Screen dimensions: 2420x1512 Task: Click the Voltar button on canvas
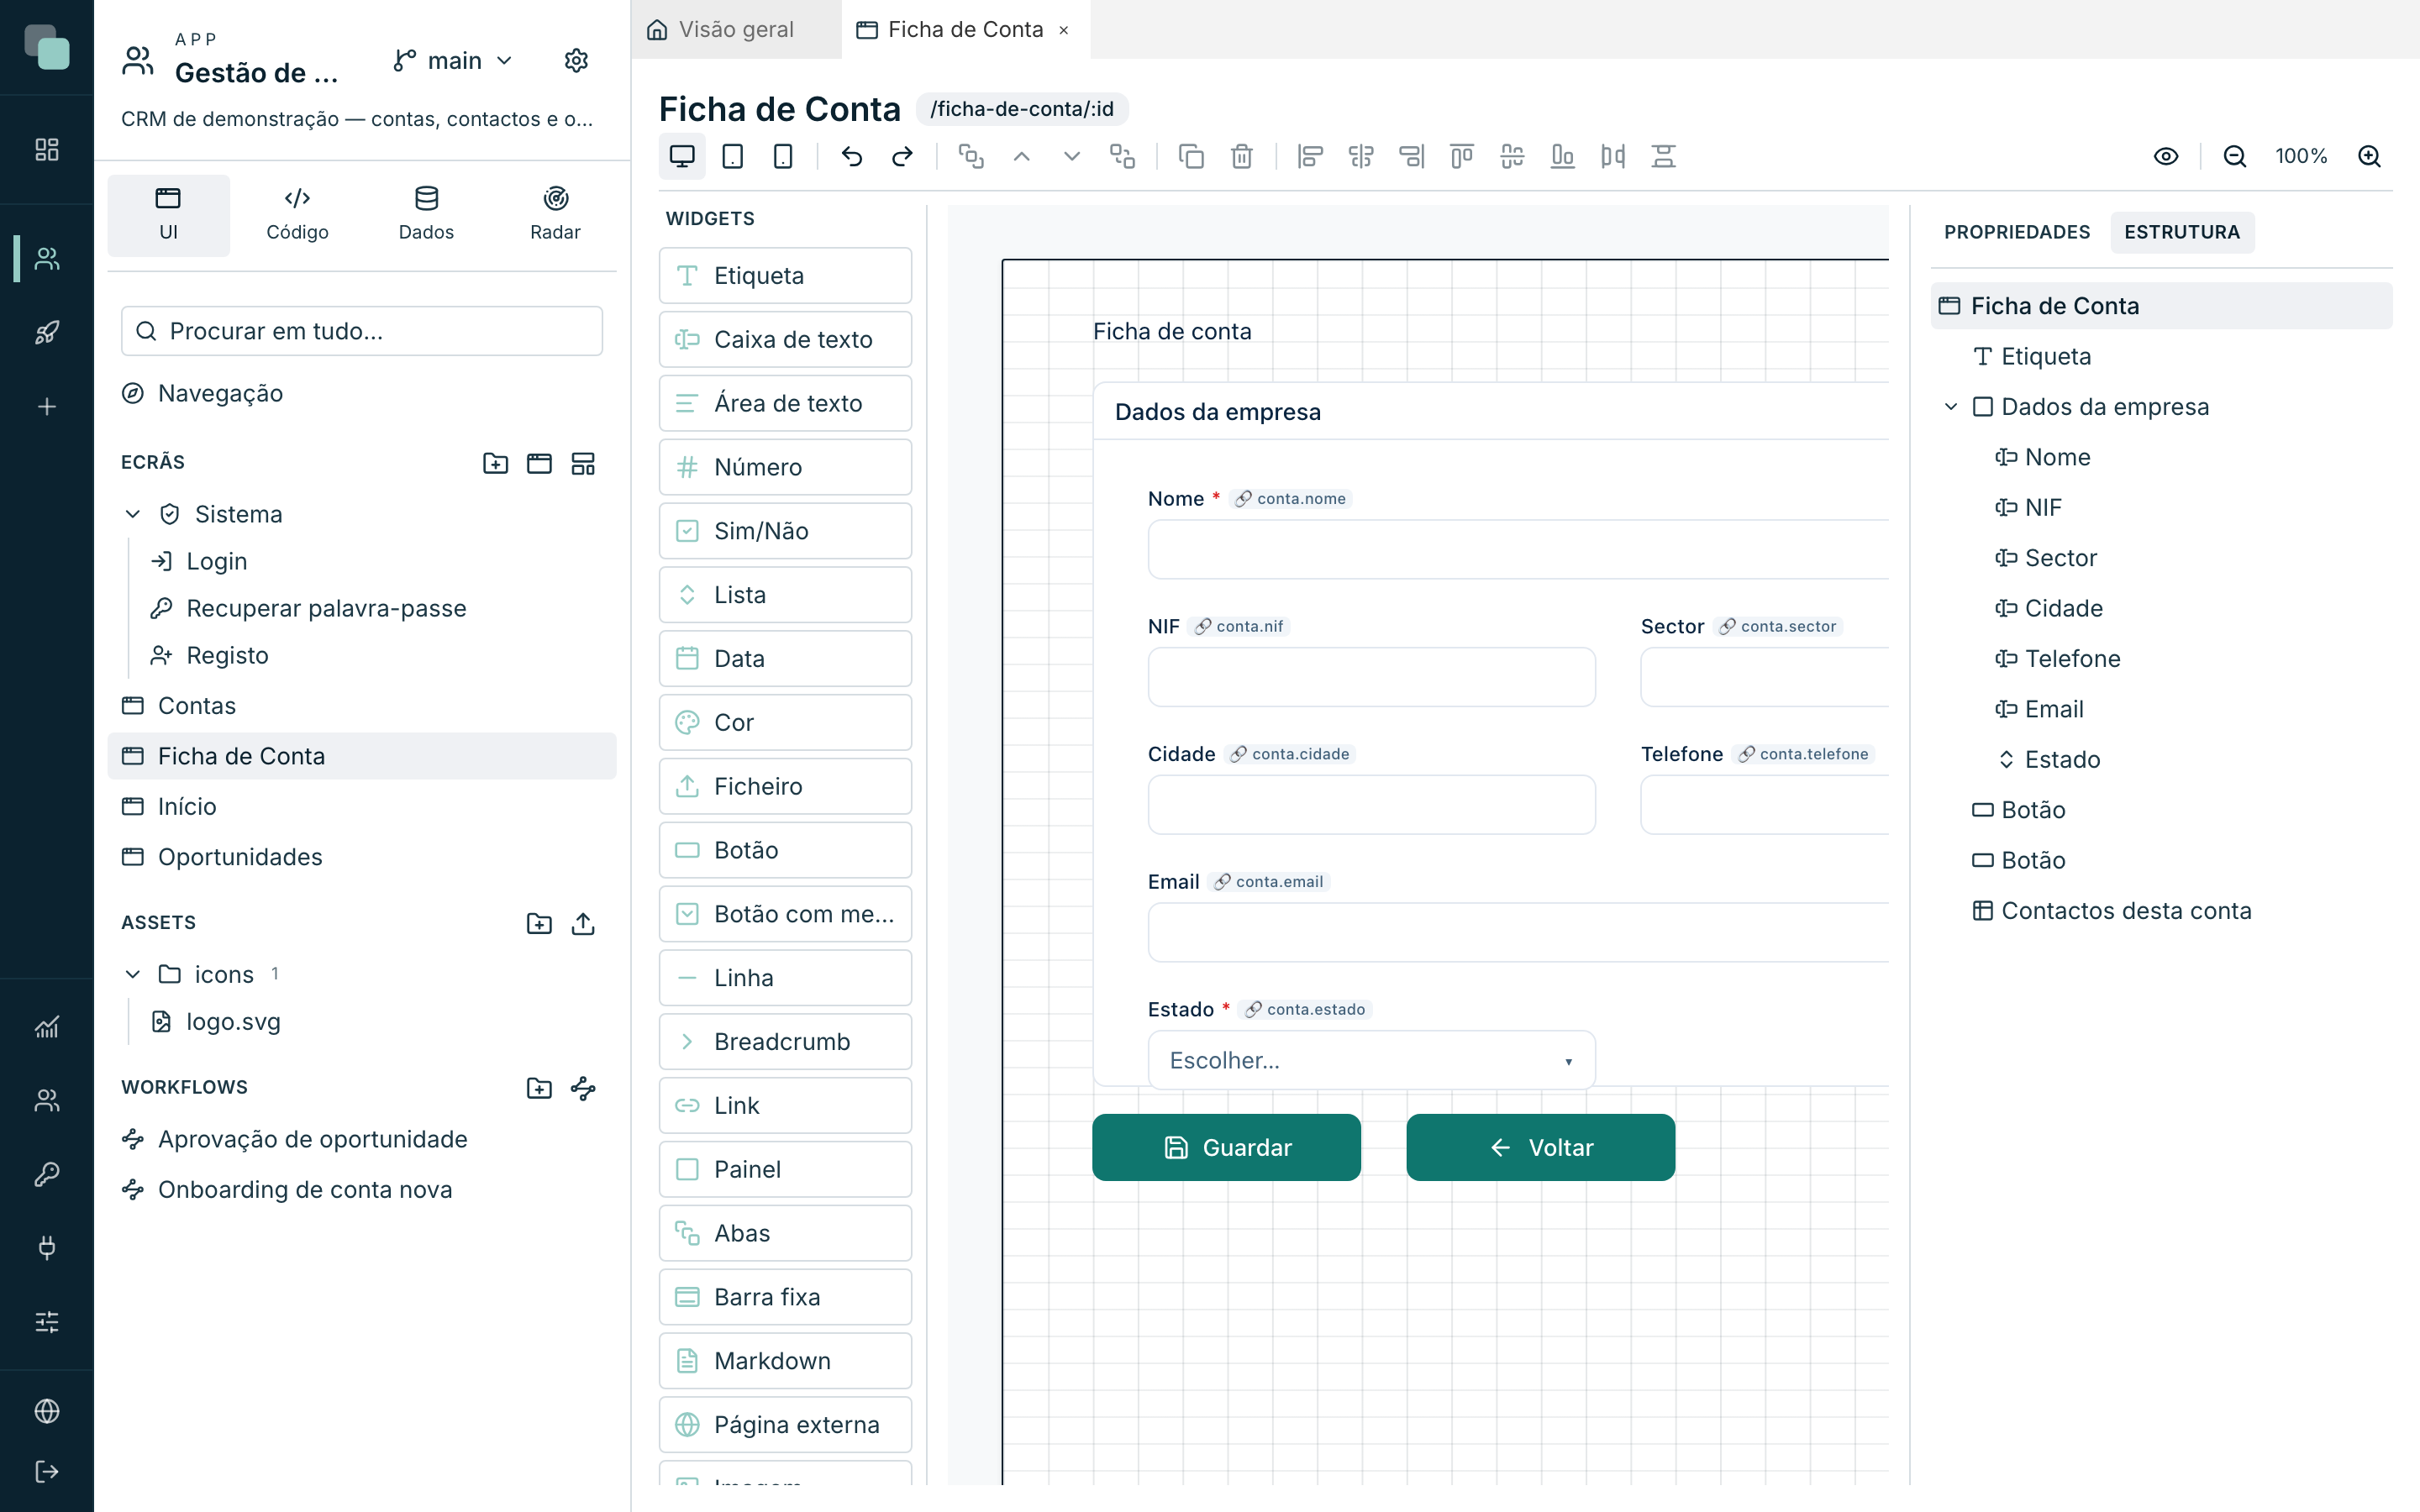click(x=1540, y=1147)
